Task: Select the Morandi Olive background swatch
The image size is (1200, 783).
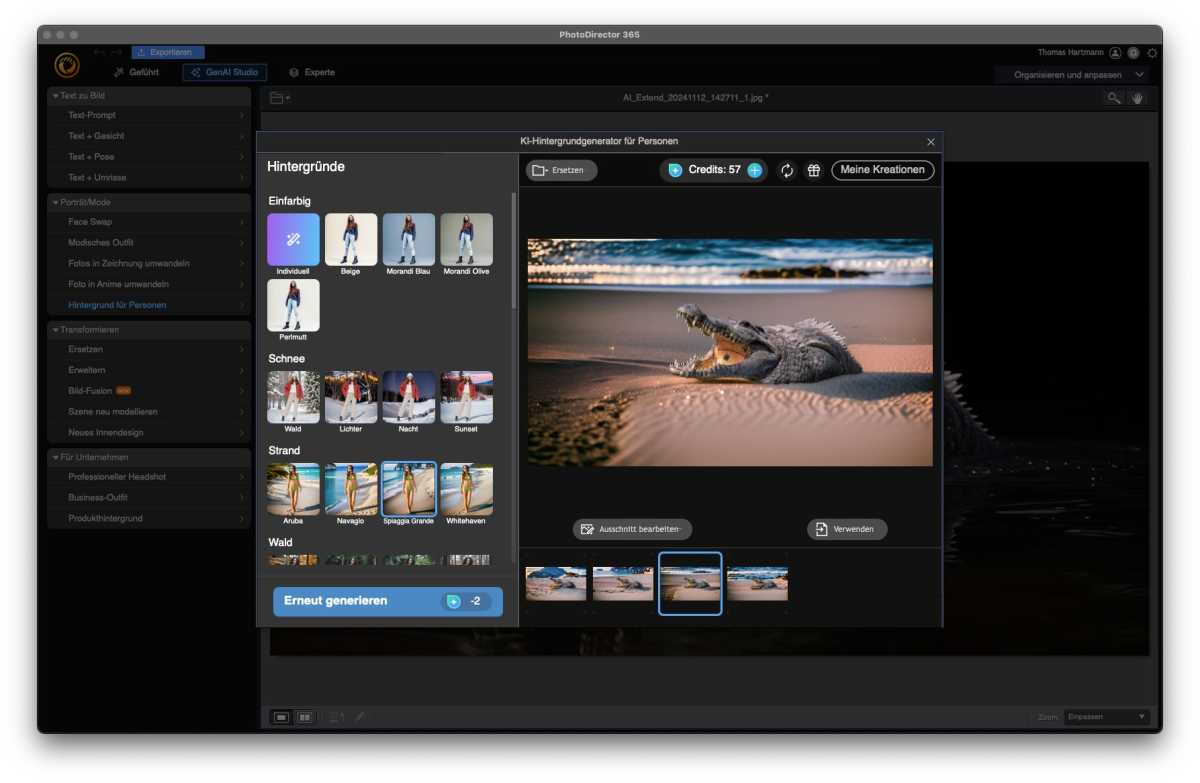Action: pyautogui.click(x=466, y=239)
